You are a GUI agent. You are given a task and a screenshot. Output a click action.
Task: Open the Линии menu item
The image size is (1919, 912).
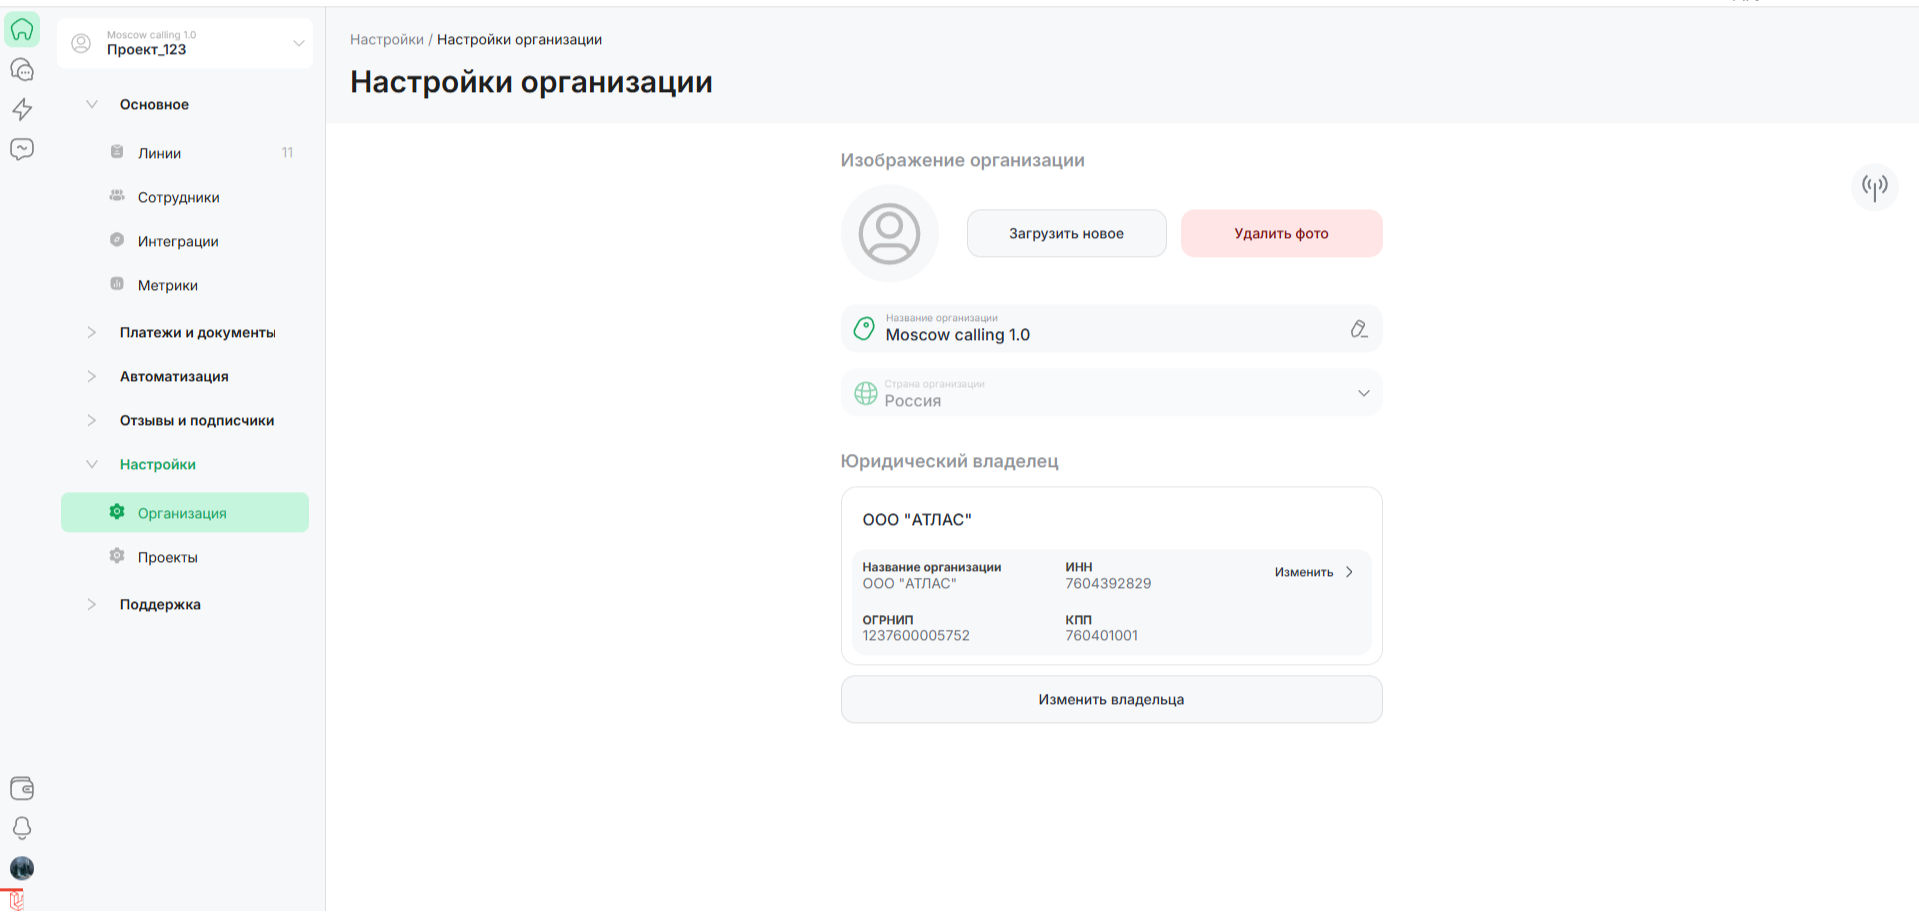(x=160, y=153)
